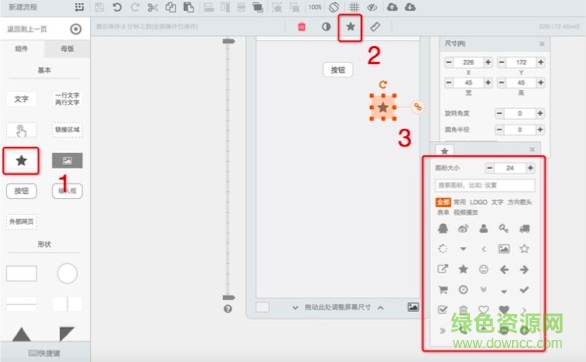Select the 方向箭头 icon category
Image resolution: width=586 pixels, height=362 pixels.
(x=519, y=202)
